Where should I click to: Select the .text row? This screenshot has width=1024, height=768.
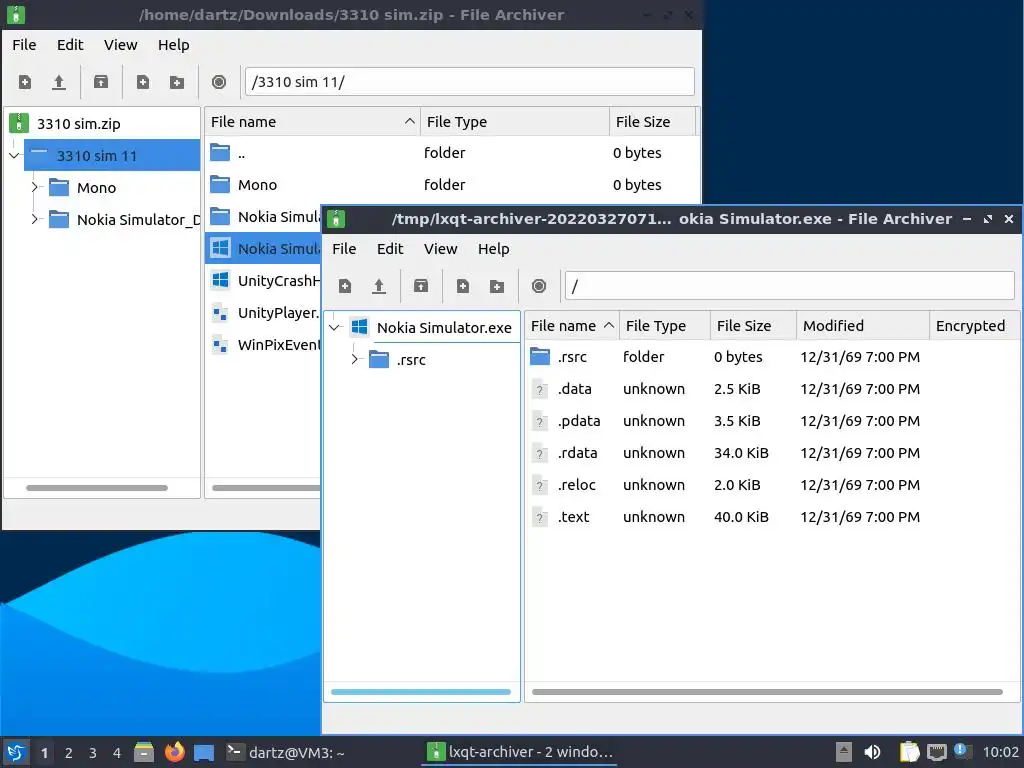[x=772, y=517]
